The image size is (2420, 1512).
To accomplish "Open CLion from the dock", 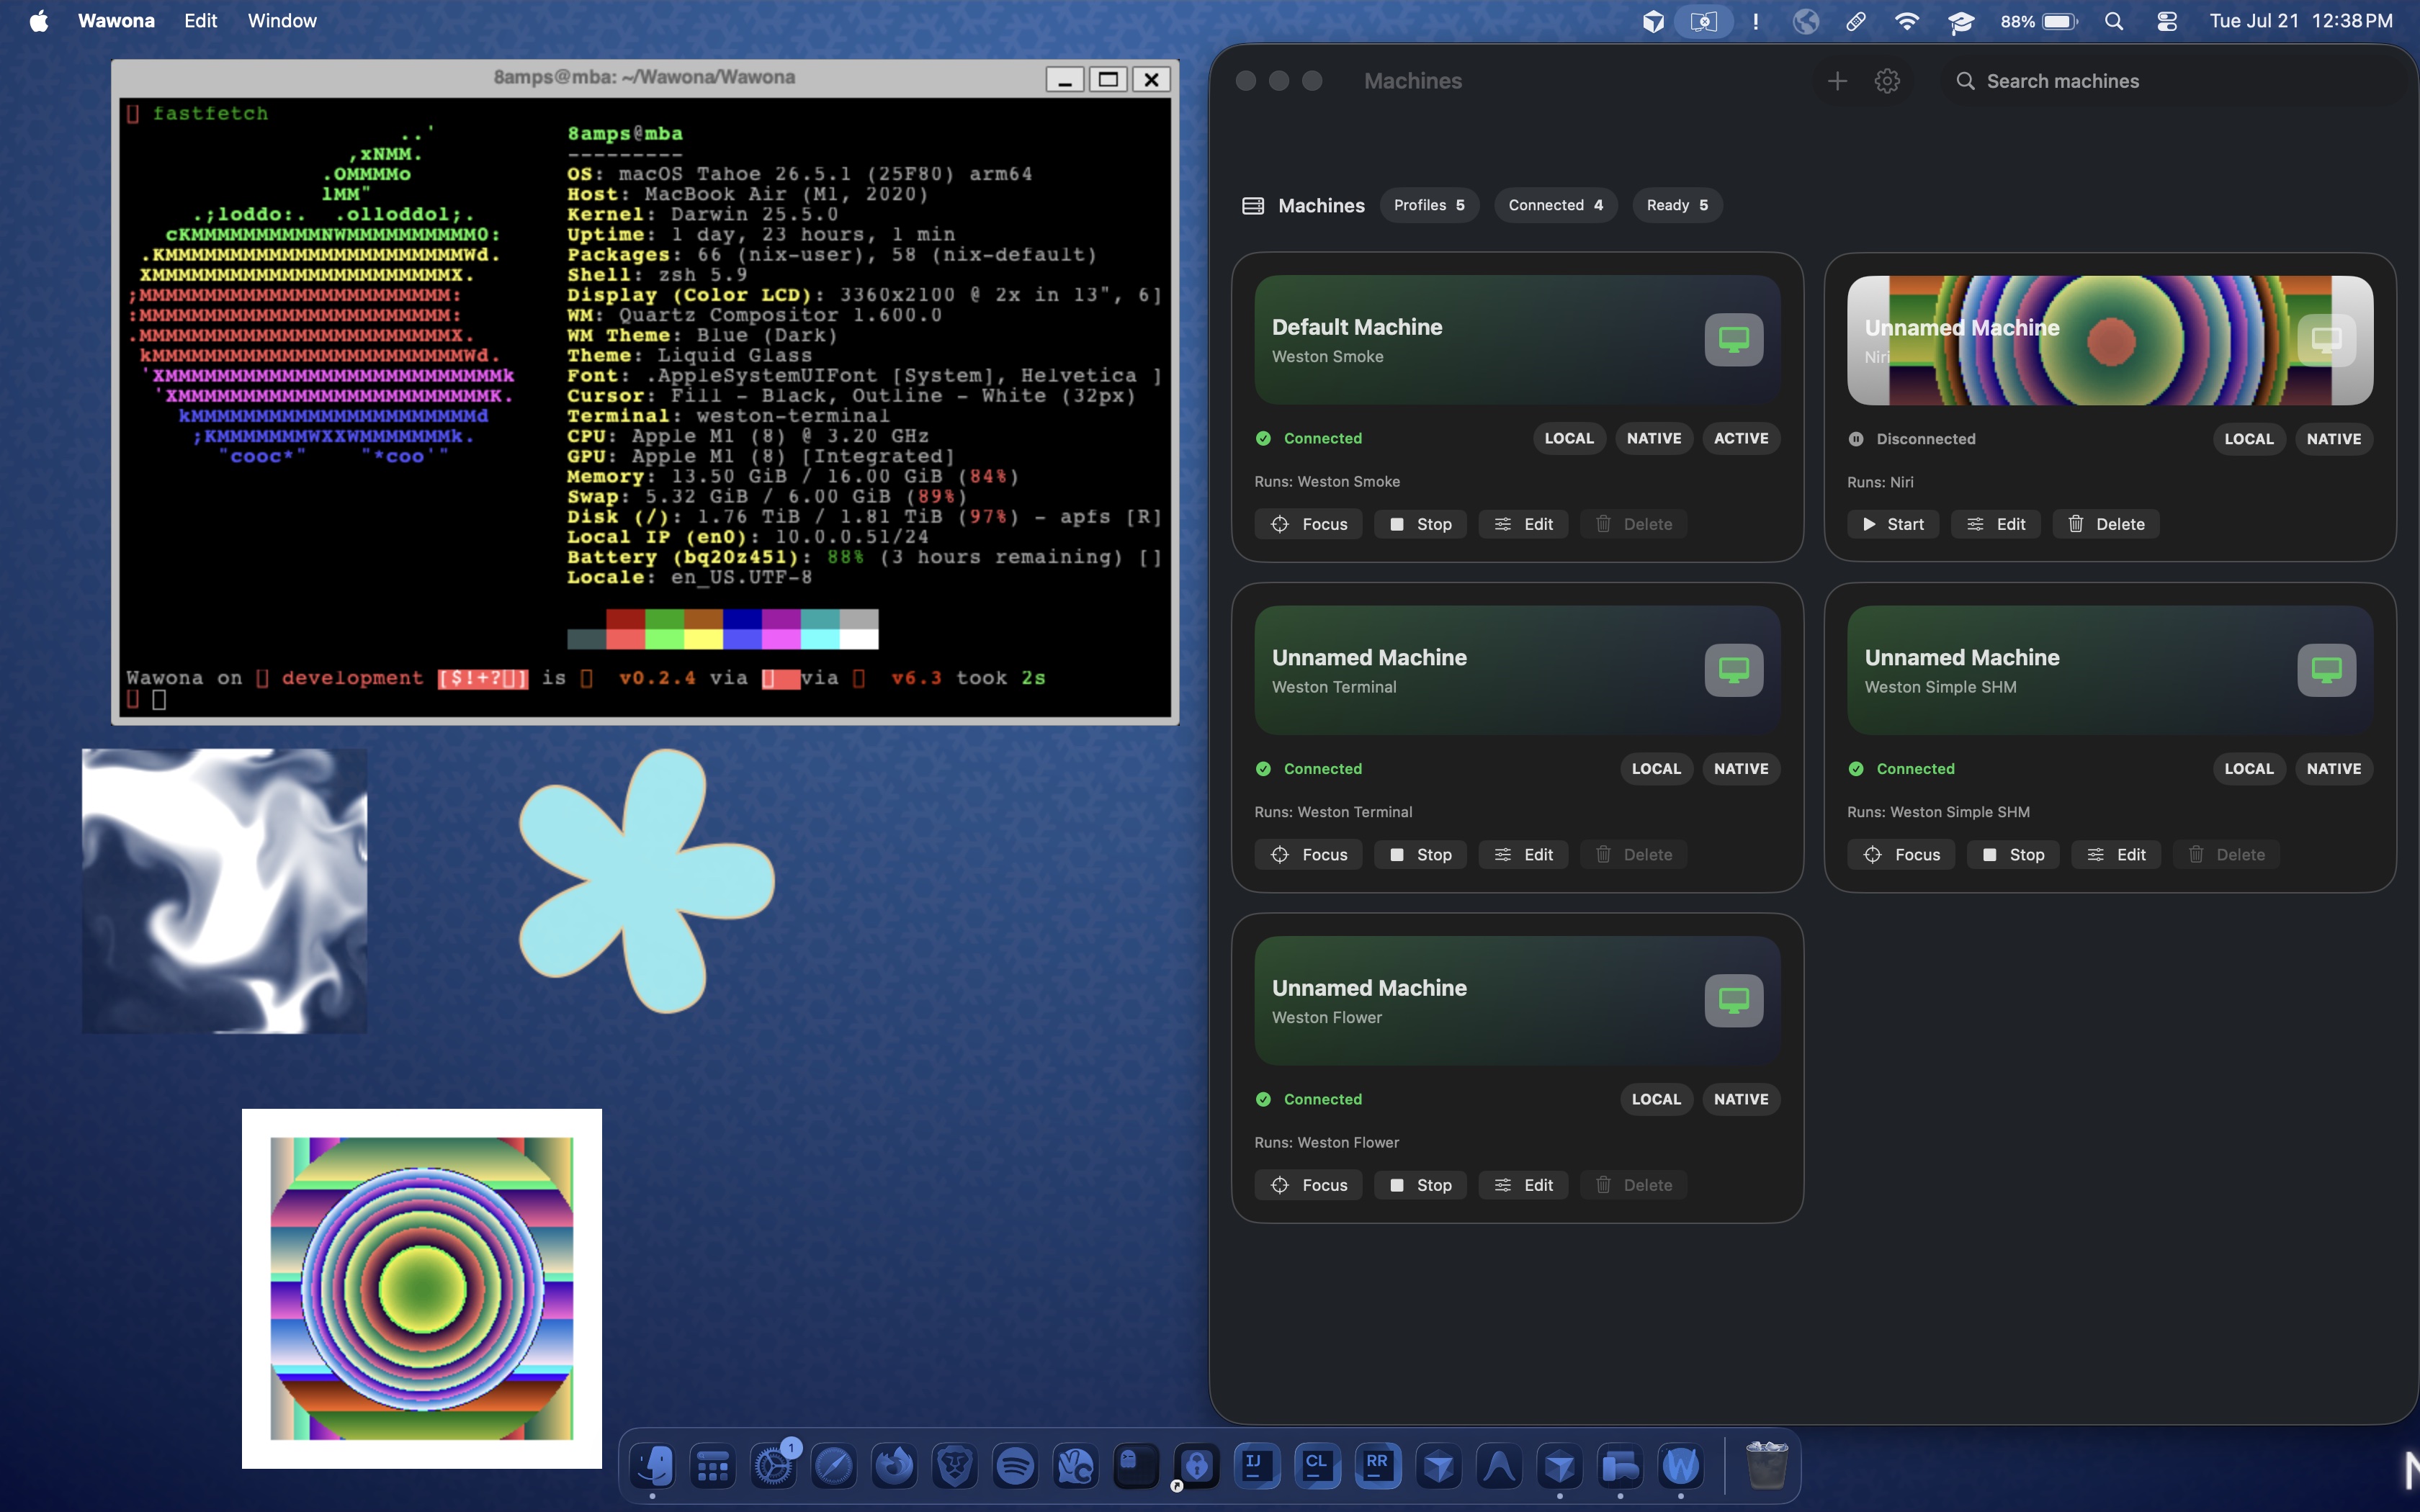I will (1318, 1466).
